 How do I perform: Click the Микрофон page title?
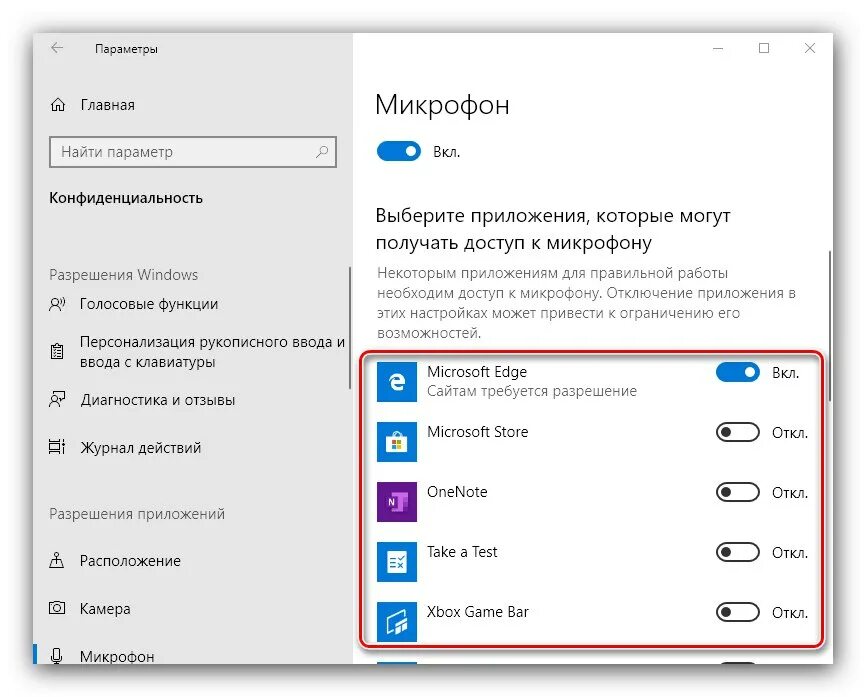click(x=442, y=105)
